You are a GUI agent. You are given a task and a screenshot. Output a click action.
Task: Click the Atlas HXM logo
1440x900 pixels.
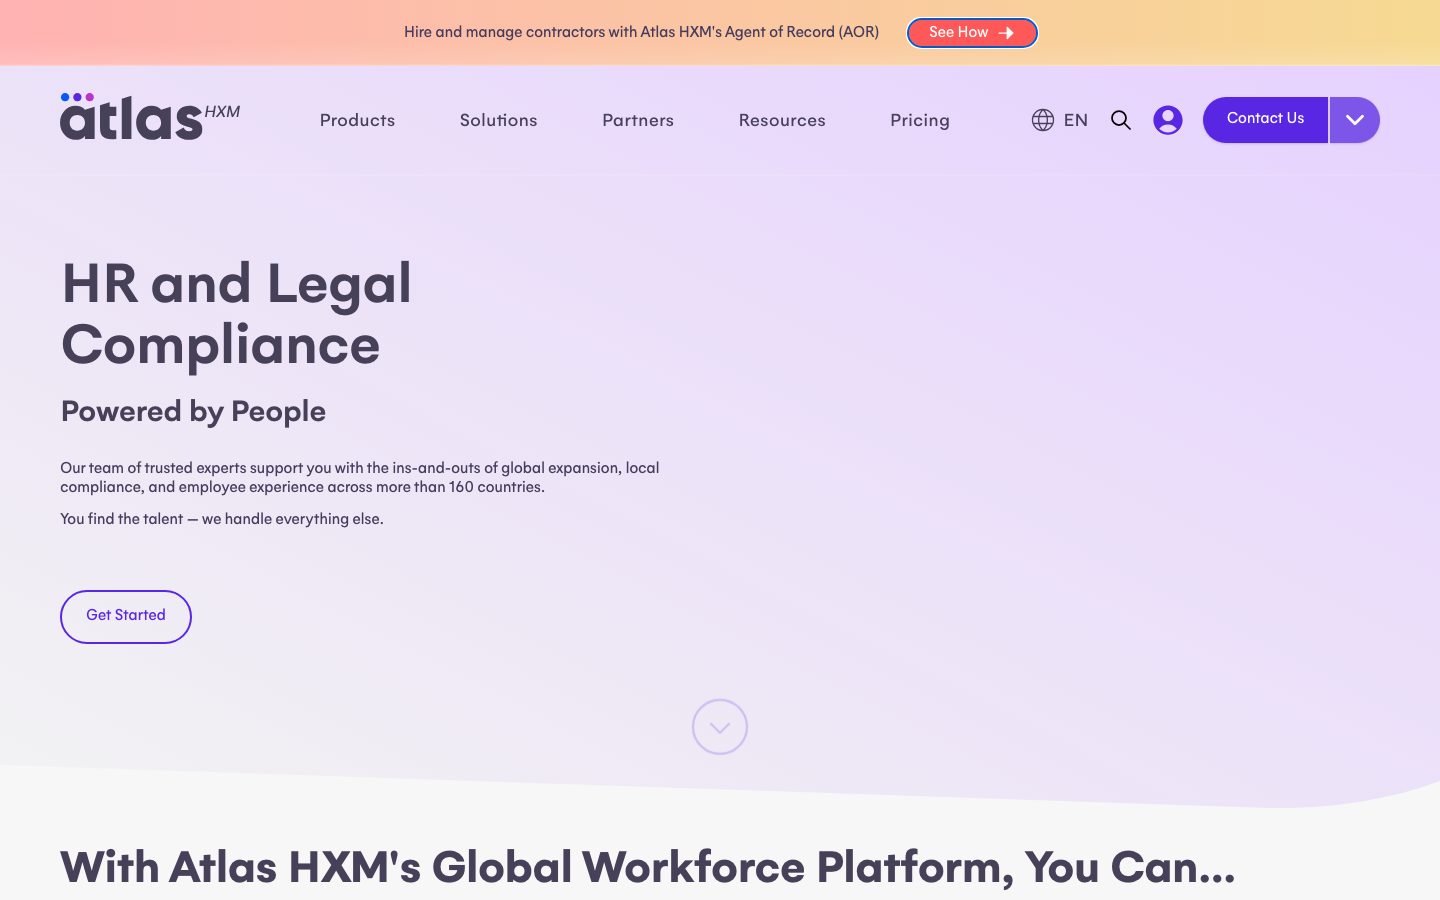pyautogui.click(x=150, y=117)
